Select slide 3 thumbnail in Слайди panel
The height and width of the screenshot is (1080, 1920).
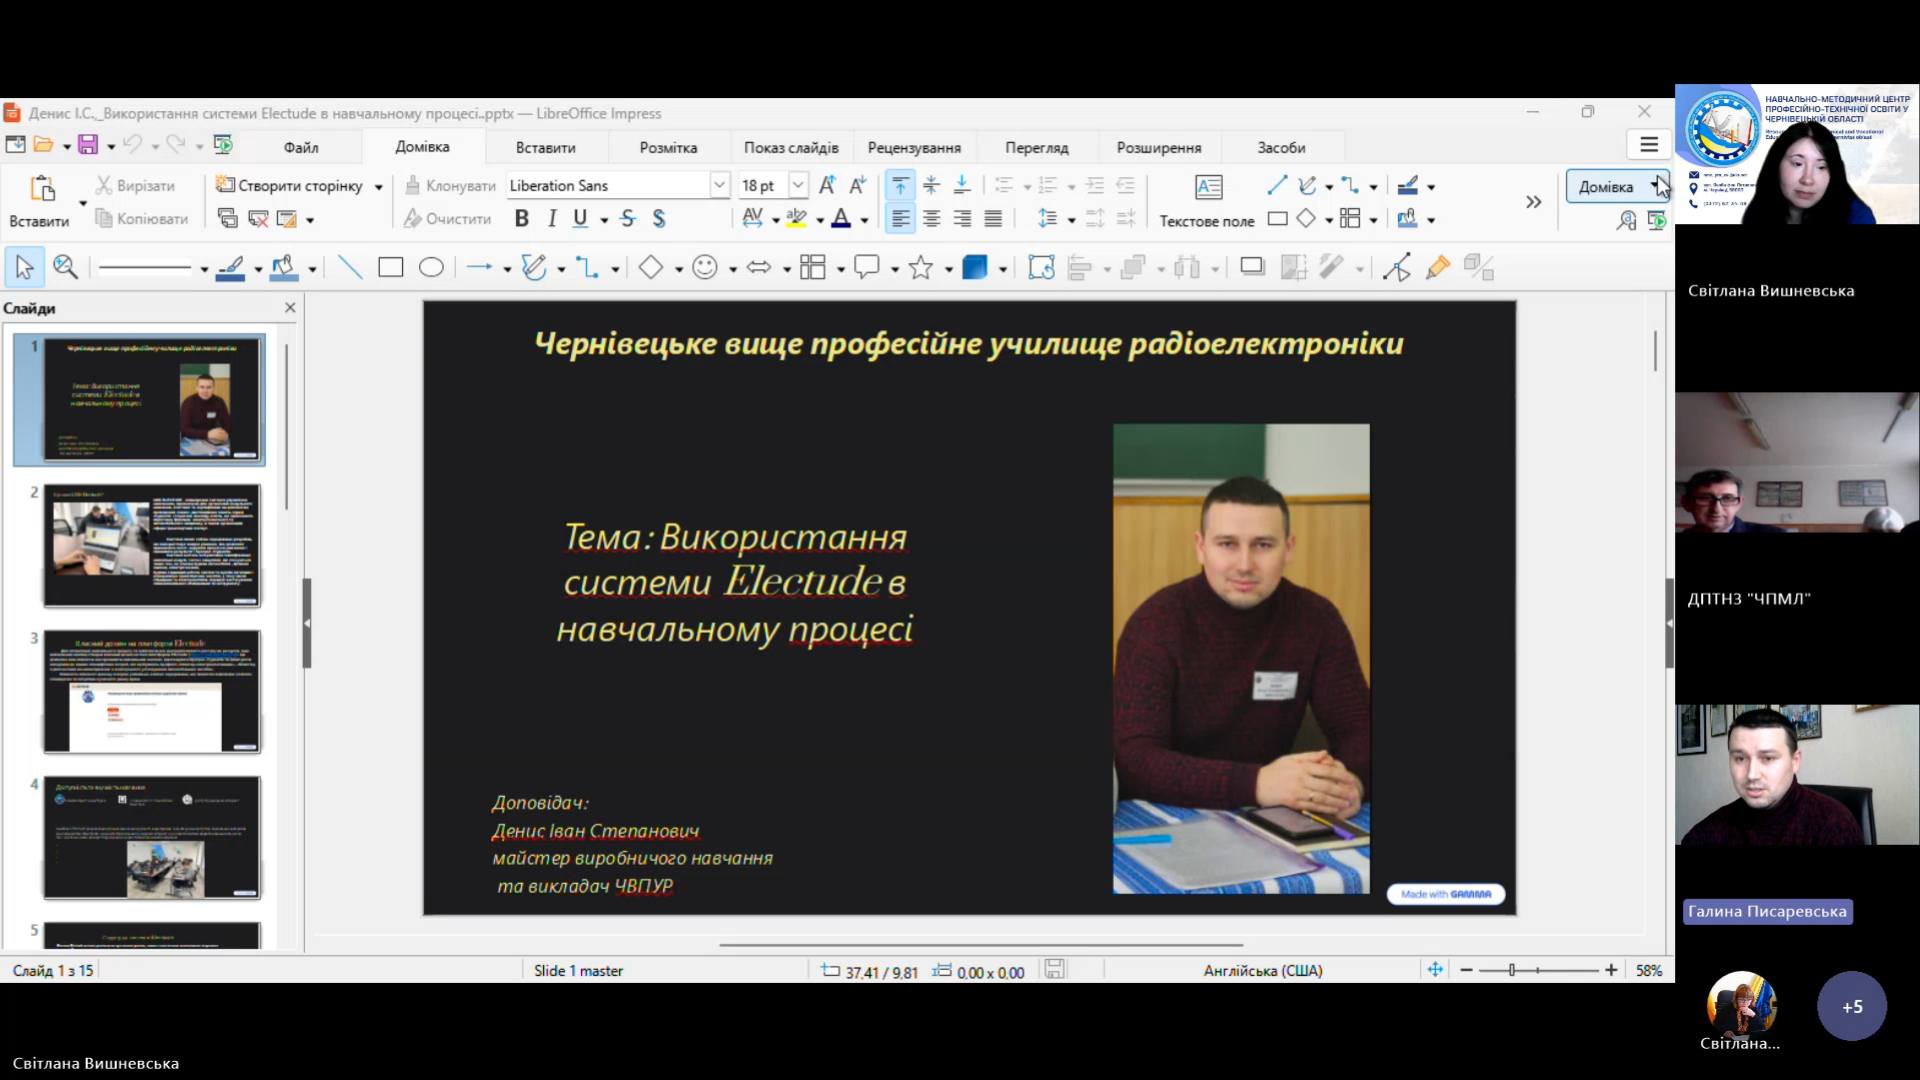pos(152,691)
